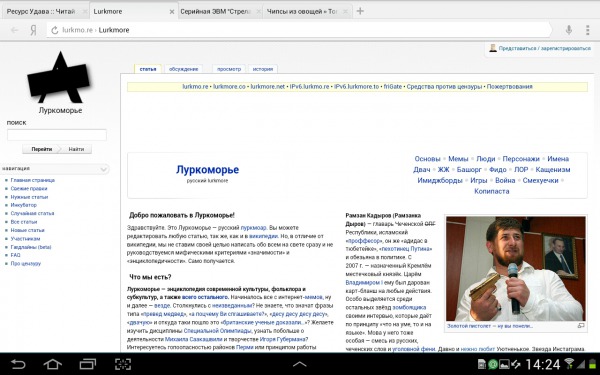Reload the page with the refresh icon
600x375 pixels.
(55, 30)
